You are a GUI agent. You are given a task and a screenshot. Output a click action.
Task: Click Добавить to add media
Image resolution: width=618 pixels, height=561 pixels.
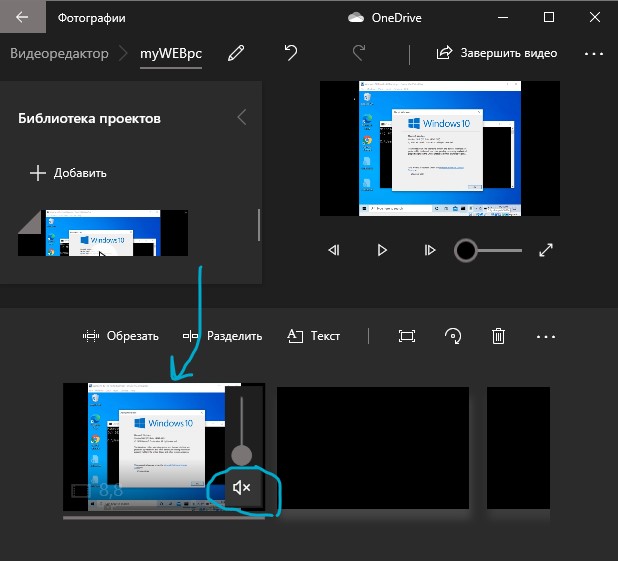tap(68, 173)
